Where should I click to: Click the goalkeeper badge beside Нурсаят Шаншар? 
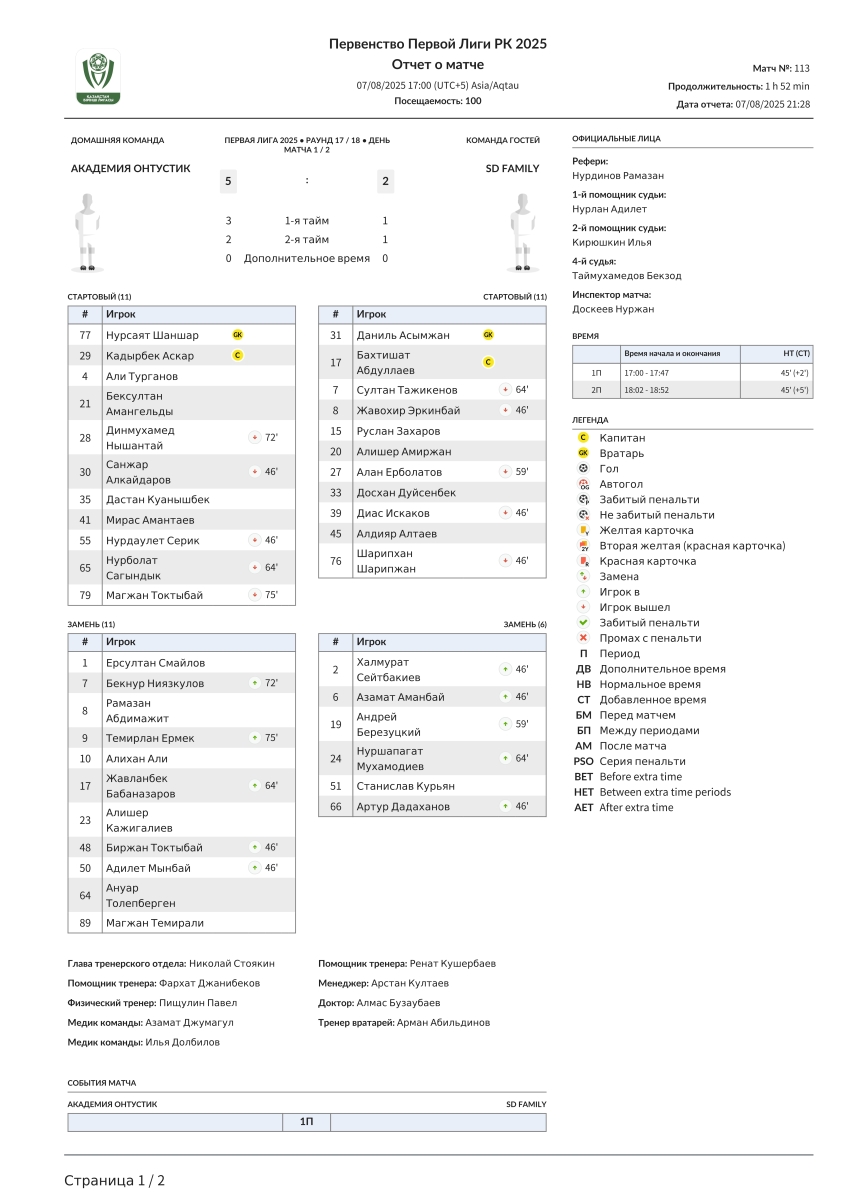[x=238, y=335]
